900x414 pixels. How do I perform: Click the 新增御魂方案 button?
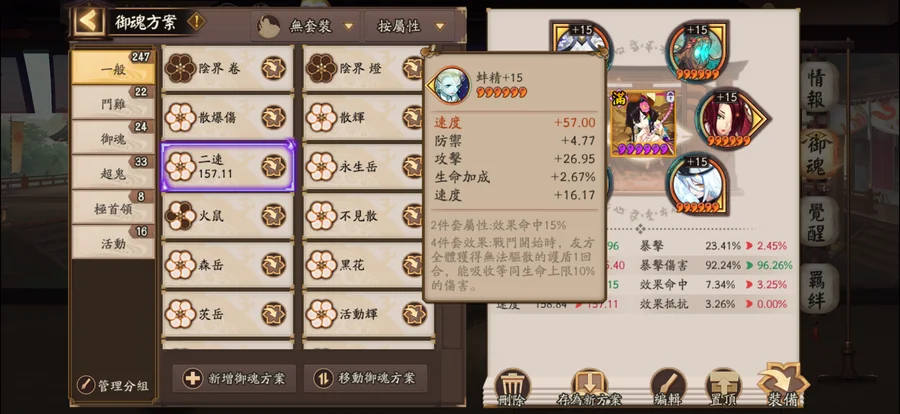point(234,378)
